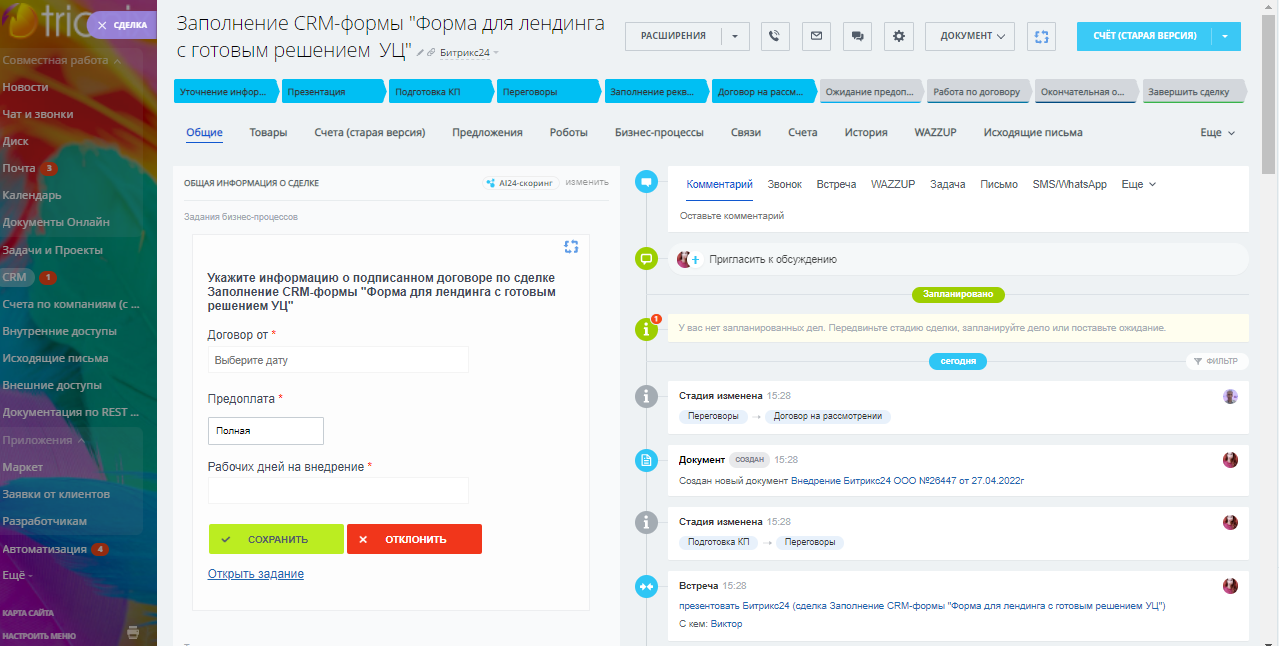Open the gear settings icon

[898, 36]
